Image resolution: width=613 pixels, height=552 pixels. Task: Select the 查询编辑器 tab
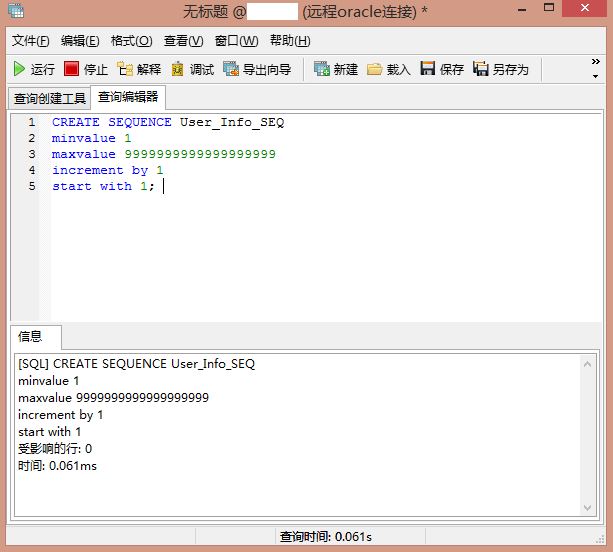pos(128,97)
